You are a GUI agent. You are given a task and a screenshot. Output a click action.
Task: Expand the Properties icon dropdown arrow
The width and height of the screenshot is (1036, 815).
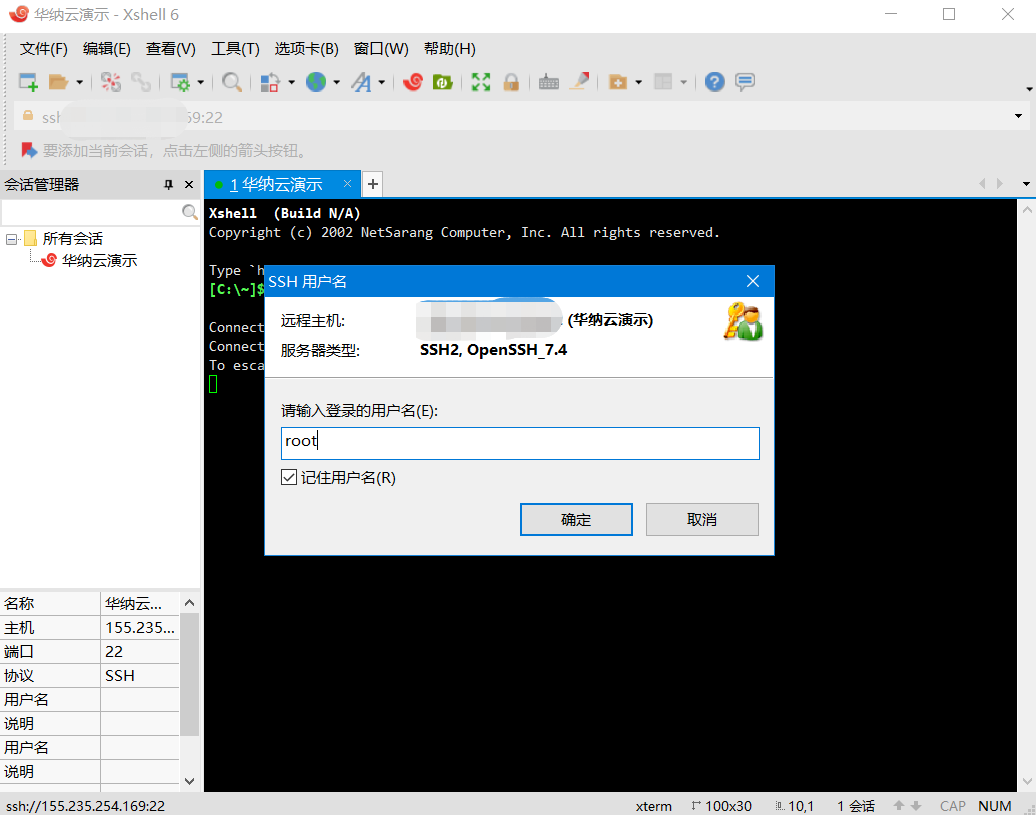coord(200,83)
